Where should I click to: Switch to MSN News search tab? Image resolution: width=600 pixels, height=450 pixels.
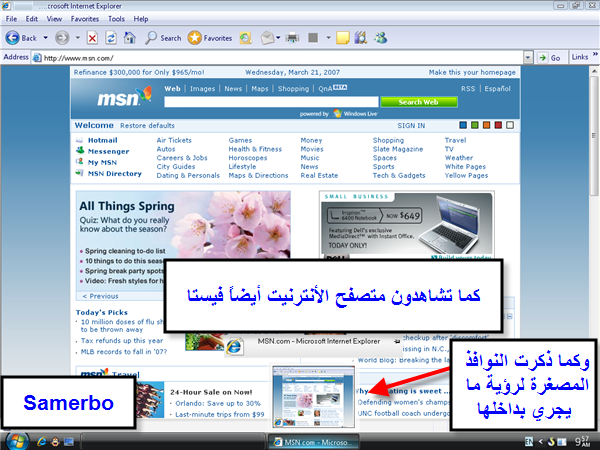[233, 89]
